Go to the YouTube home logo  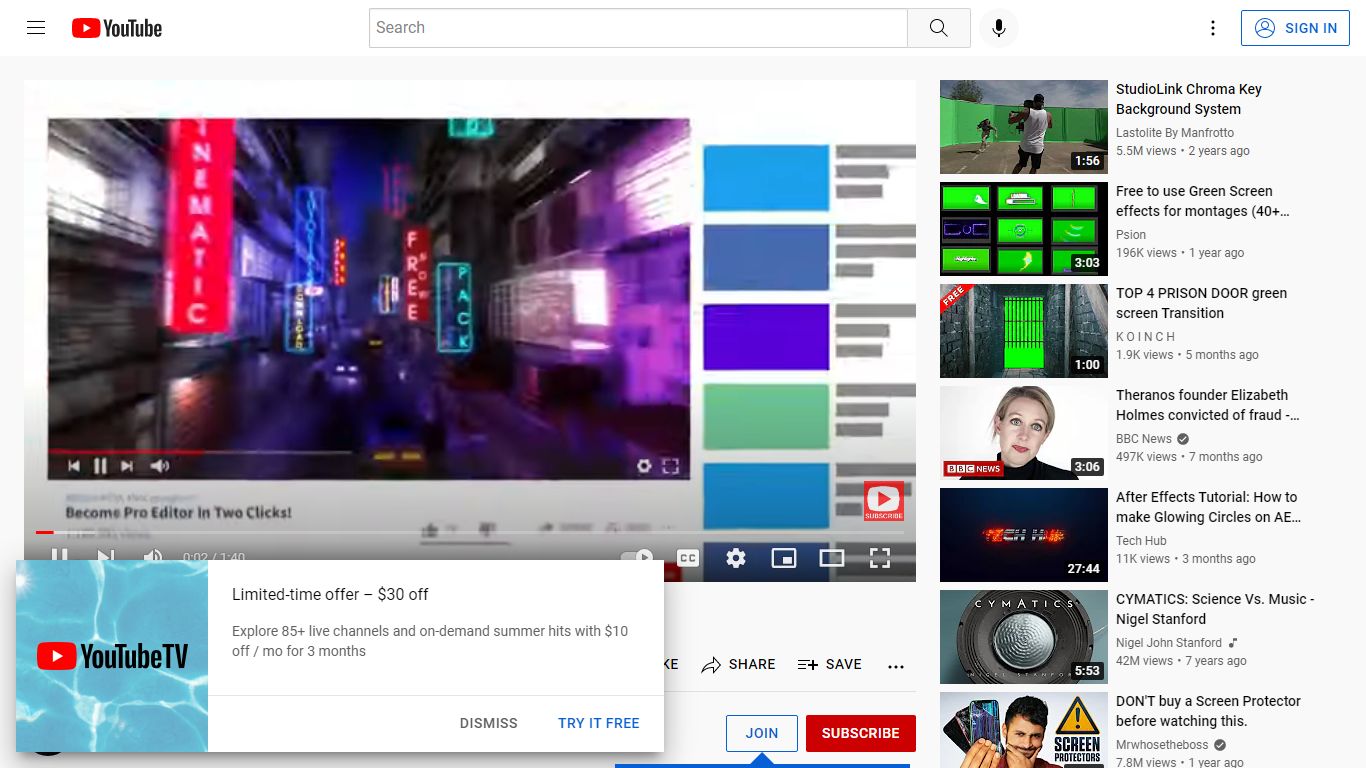(117, 28)
